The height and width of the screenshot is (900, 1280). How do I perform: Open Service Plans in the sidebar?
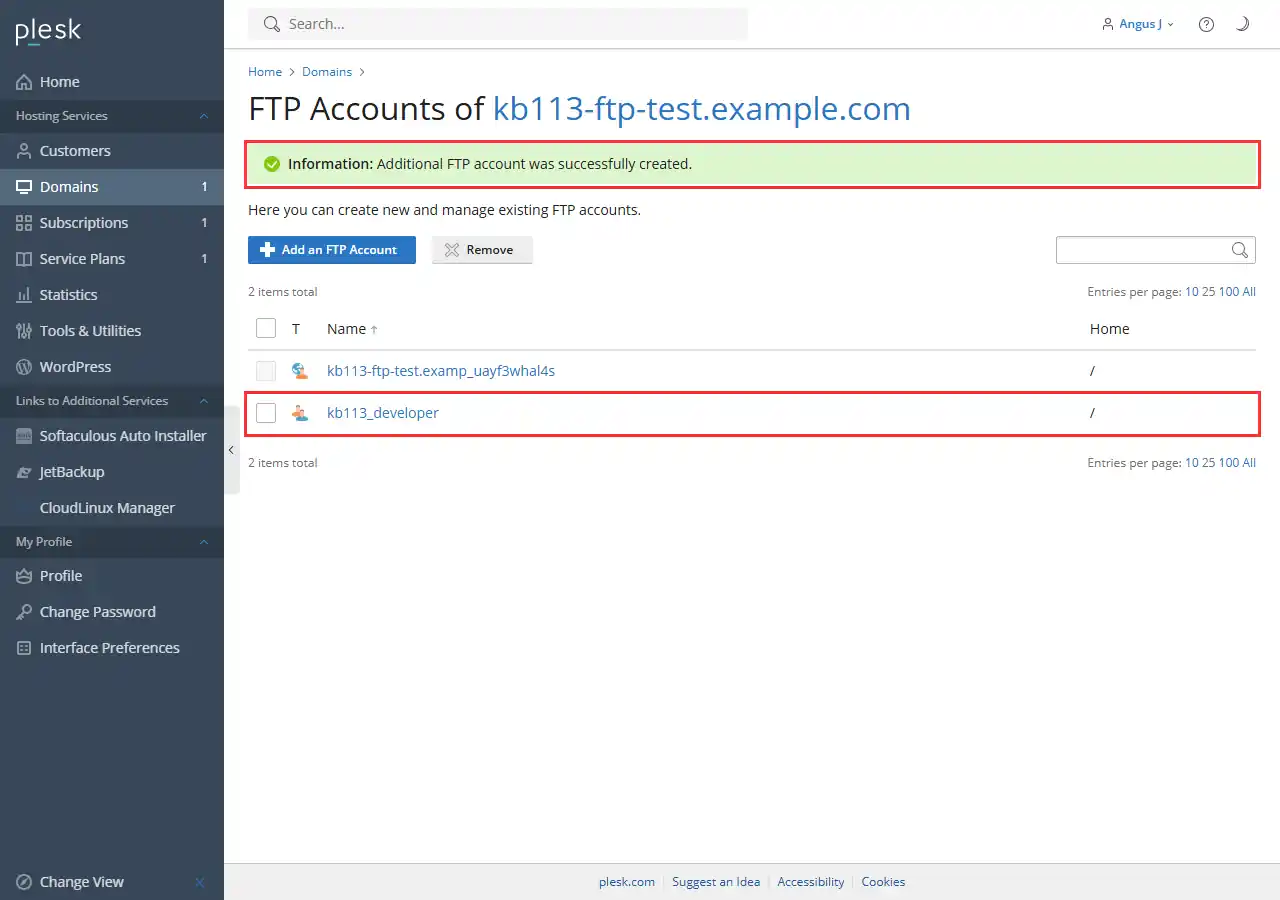coord(112,259)
